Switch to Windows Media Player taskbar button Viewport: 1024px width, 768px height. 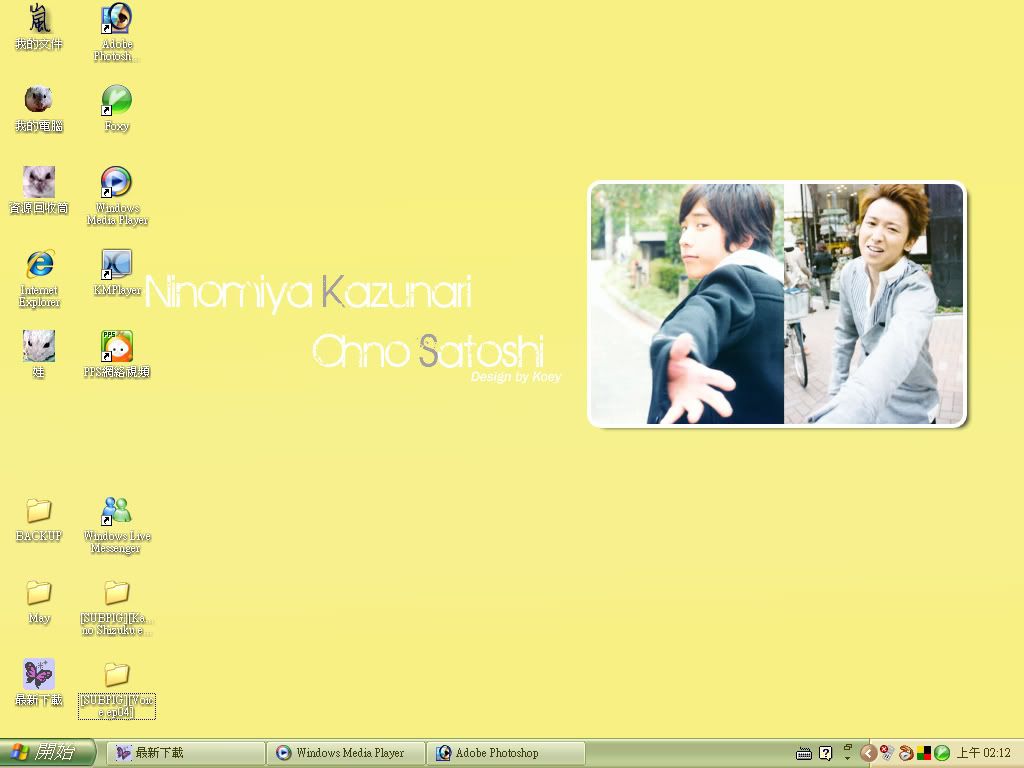pyautogui.click(x=346, y=753)
